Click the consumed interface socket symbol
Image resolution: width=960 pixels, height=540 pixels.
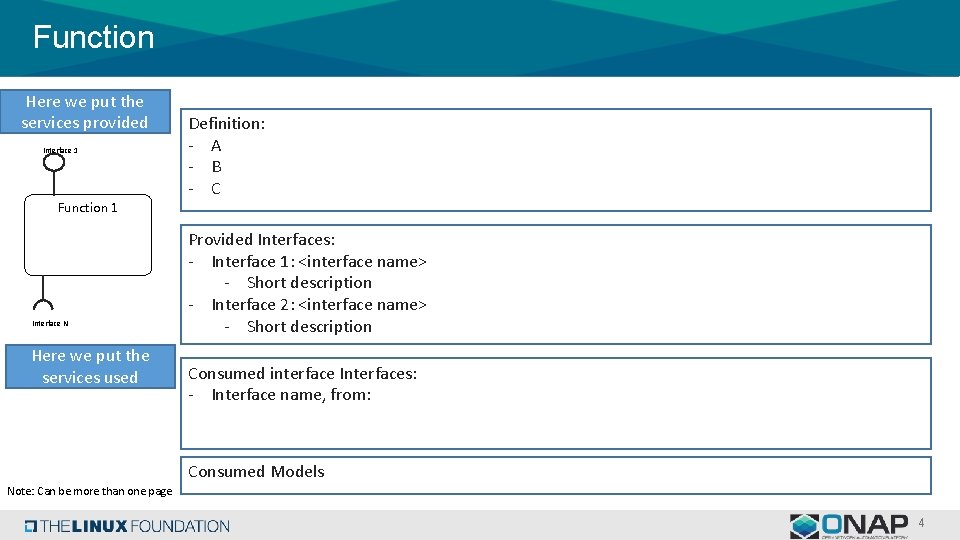point(43,304)
